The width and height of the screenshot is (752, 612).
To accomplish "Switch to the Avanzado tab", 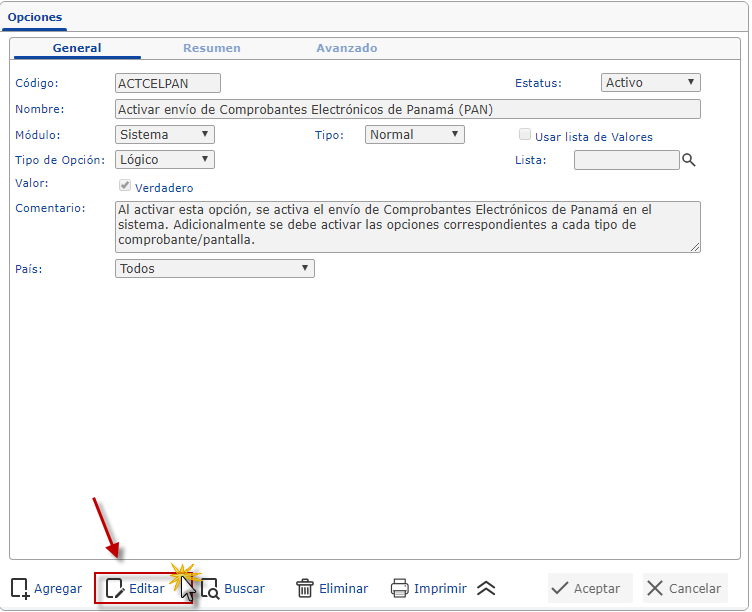I will [346, 48].
